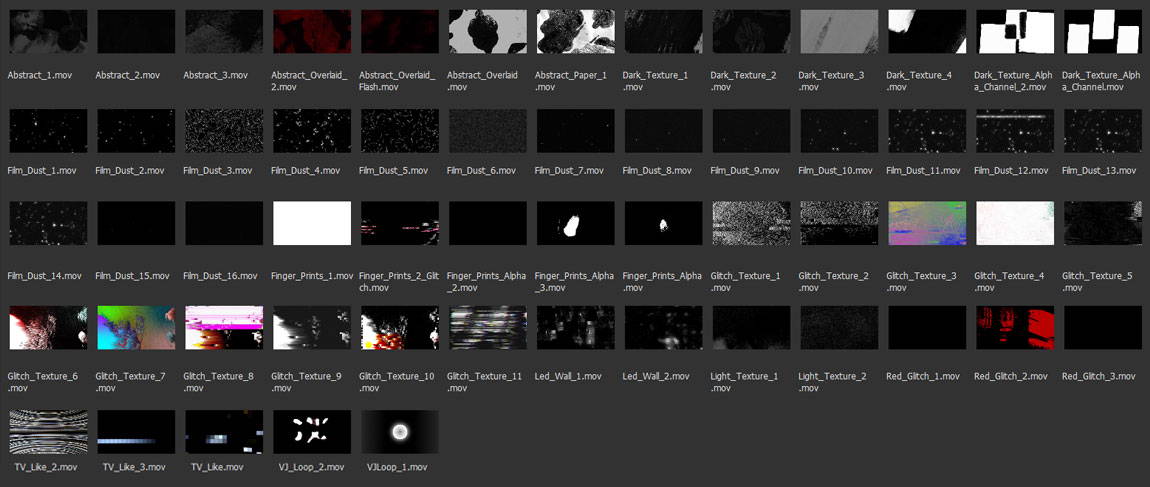Click the Film_Dust_6.mov file name
Screen dimensions: 1150x487
(481, 171)
